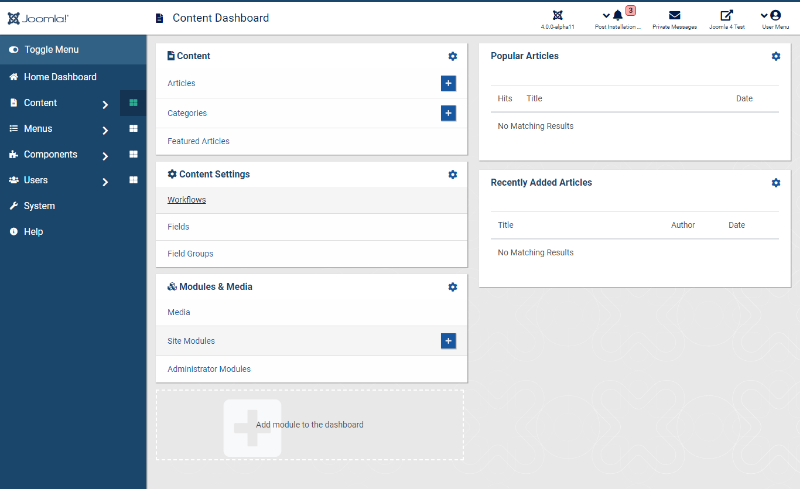Image resolution: width=800 pixels, height=489 pixels.
Task: Open the Menus dashboard grid icon
Action: click(133, 129)
